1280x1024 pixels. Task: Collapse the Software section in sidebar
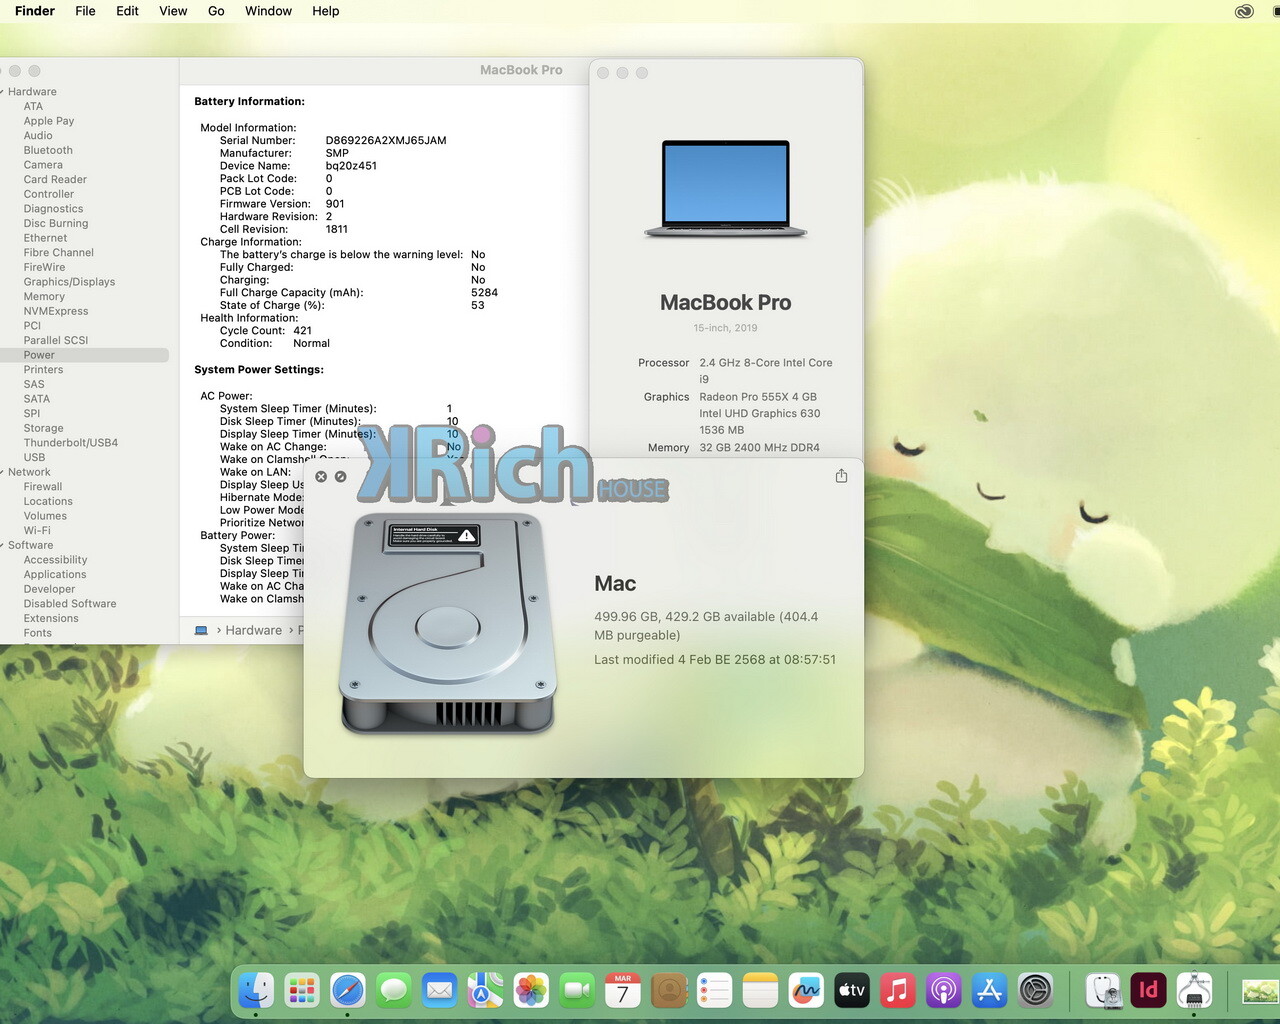click(3, 545)
